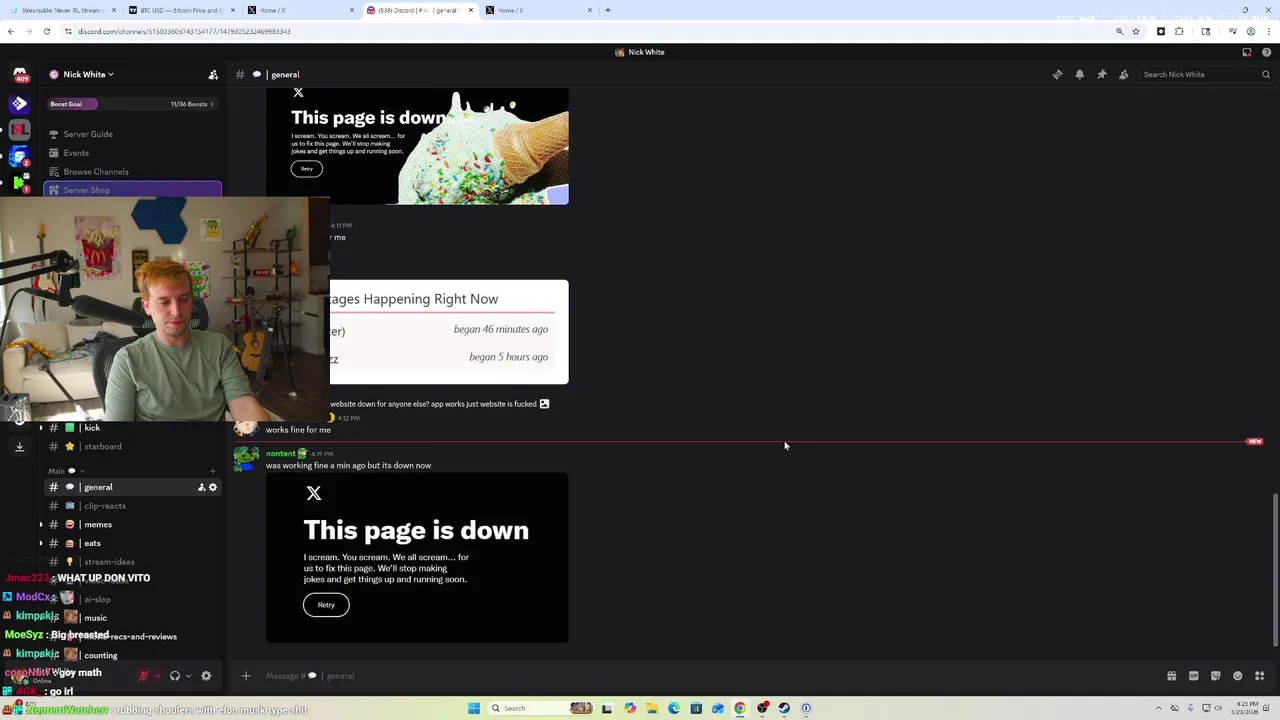Open Server Shop in sidebar
This screenshot has width=1280, height=720.
point(132,190)
